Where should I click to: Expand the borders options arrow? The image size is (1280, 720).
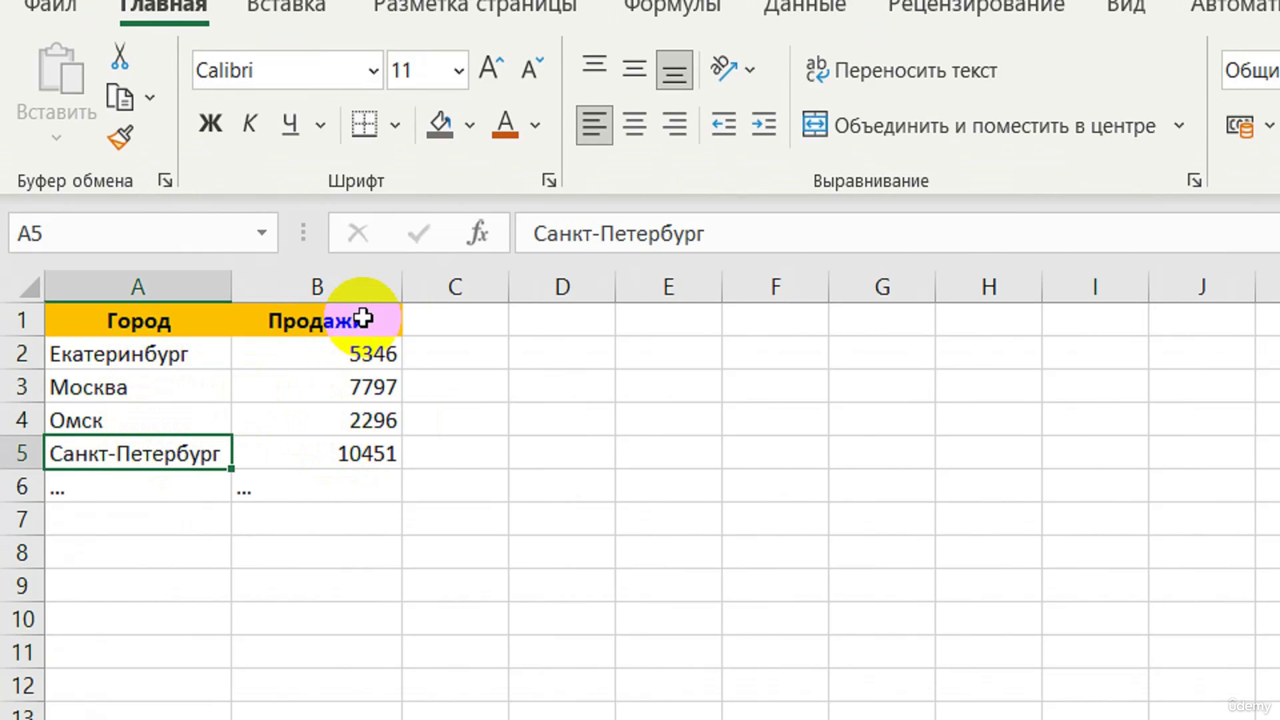coord(395,126)
